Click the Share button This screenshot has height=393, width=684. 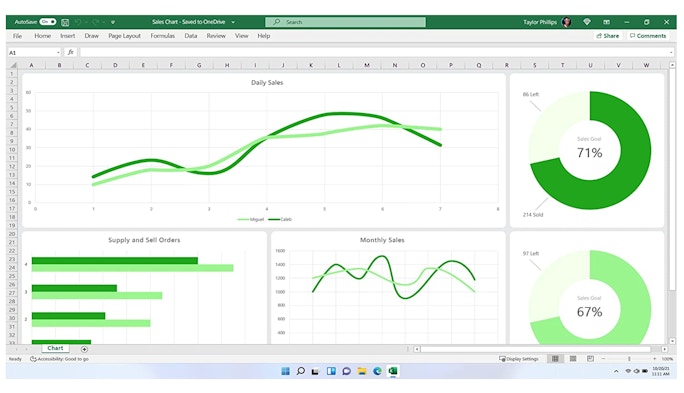point(608,36)
